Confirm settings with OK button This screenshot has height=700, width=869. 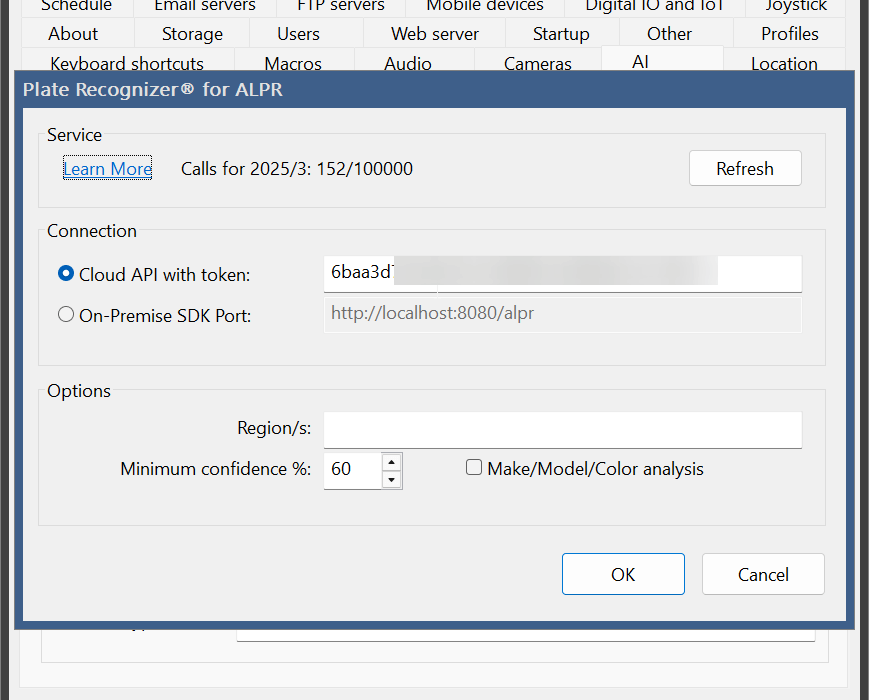tap(623, 574)
